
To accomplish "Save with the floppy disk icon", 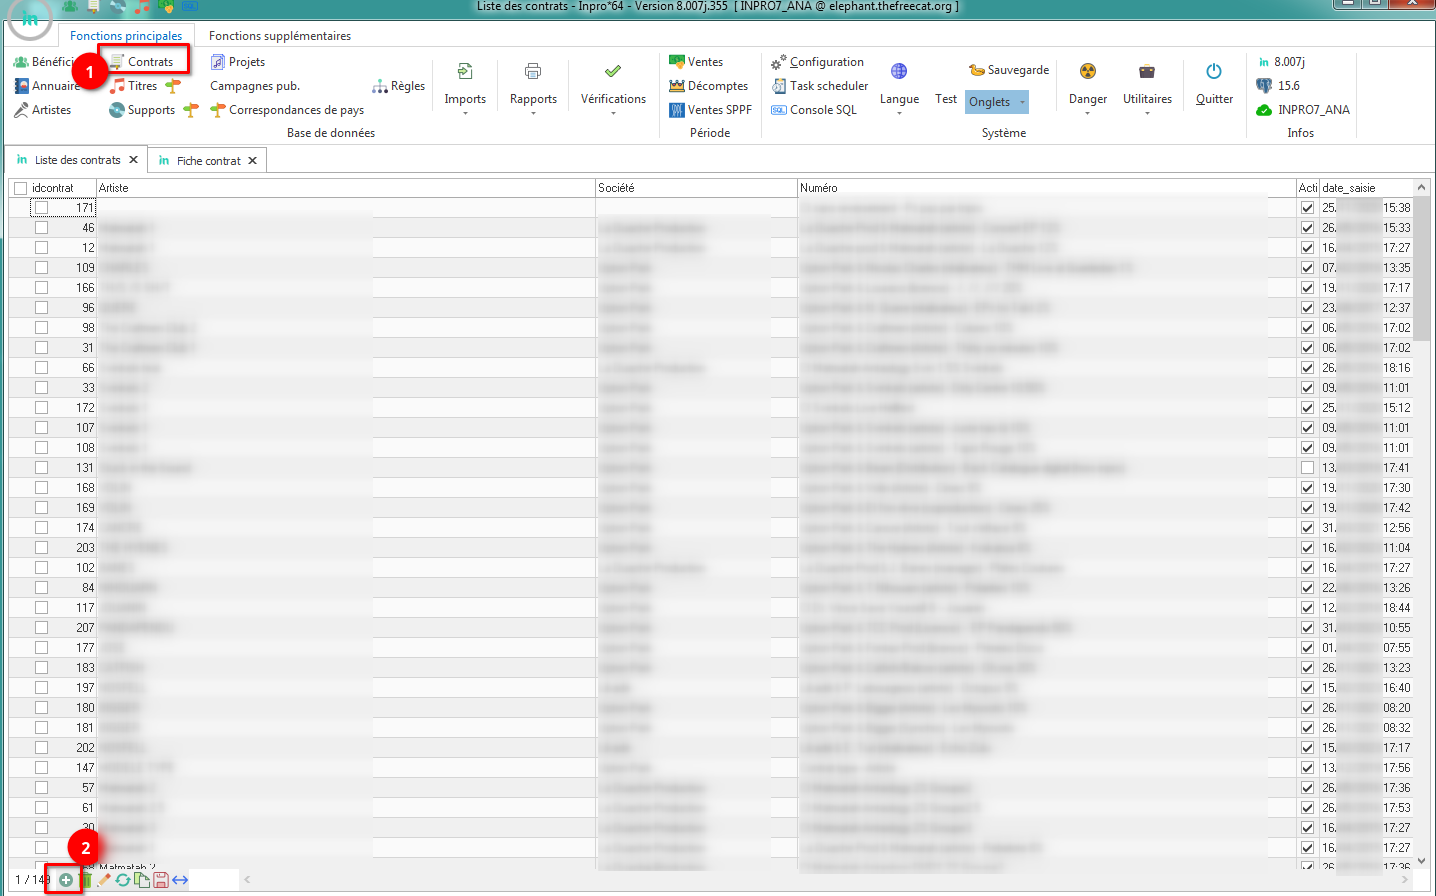I will [161, 880].
